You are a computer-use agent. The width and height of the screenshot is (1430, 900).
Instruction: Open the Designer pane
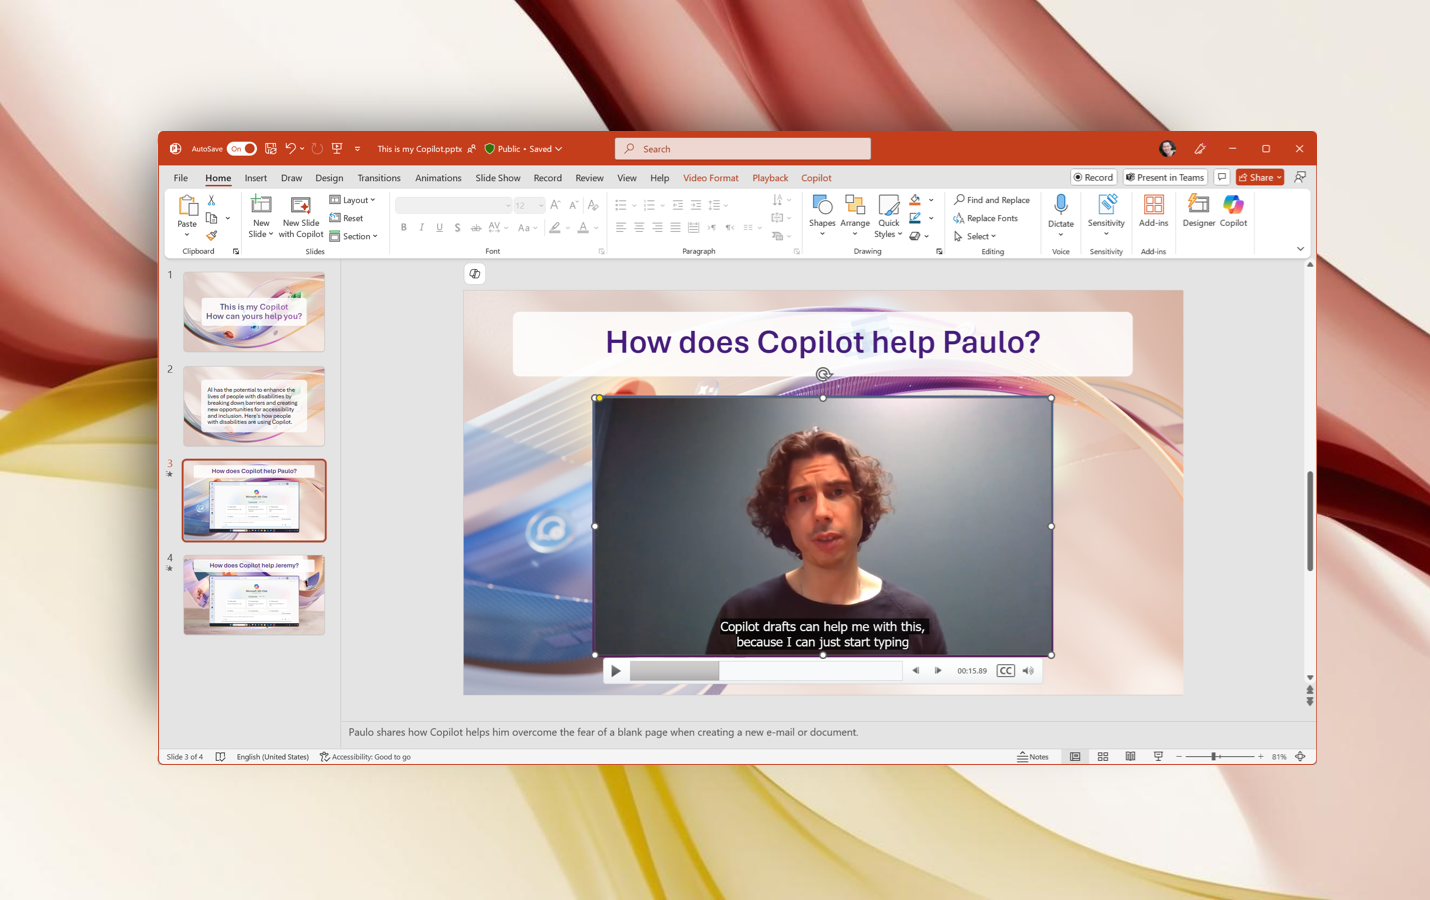(1198, 211)
